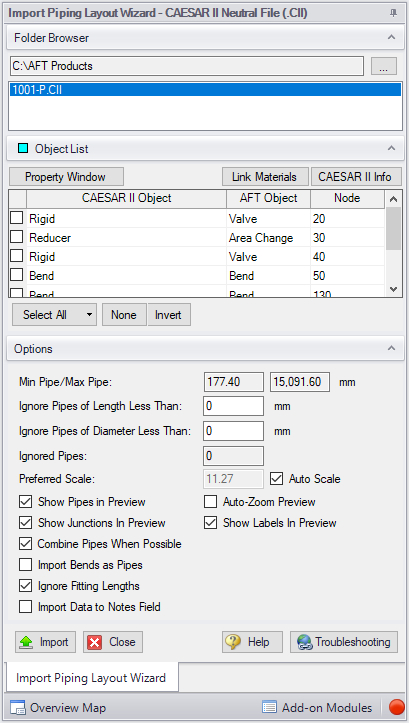Screen dimensions: 409x723
Task: Click the red X Close icon
Action: pyautogui.click(x=95, y=642)
